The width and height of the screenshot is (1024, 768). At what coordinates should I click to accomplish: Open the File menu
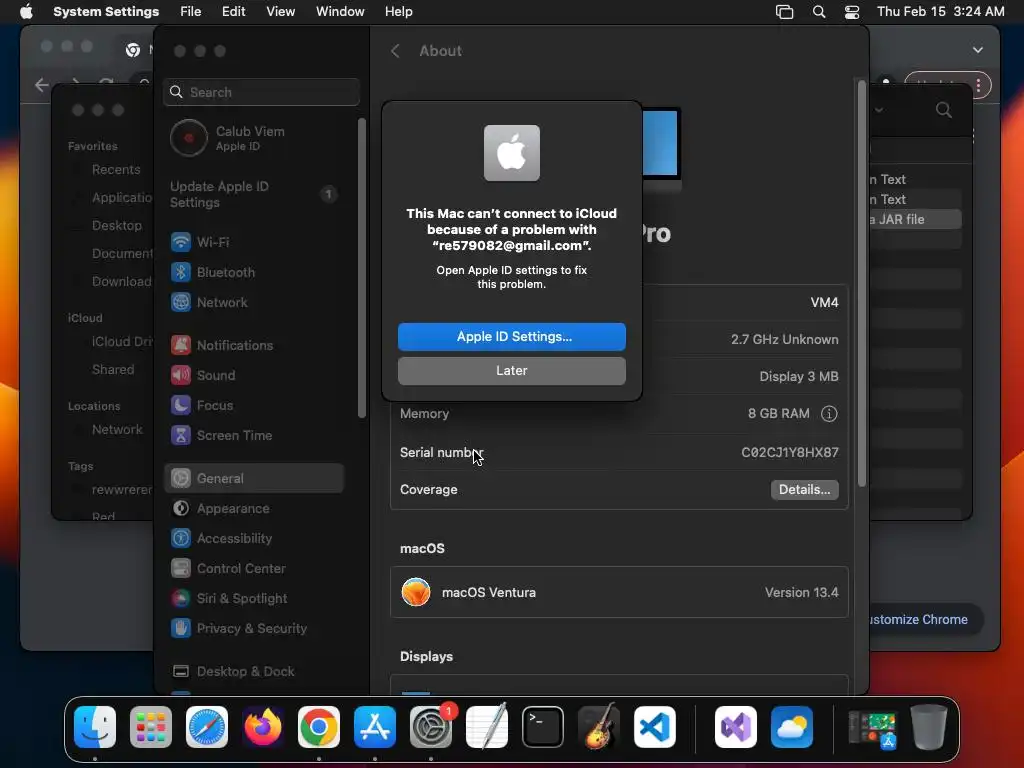(x=190, y=12)
